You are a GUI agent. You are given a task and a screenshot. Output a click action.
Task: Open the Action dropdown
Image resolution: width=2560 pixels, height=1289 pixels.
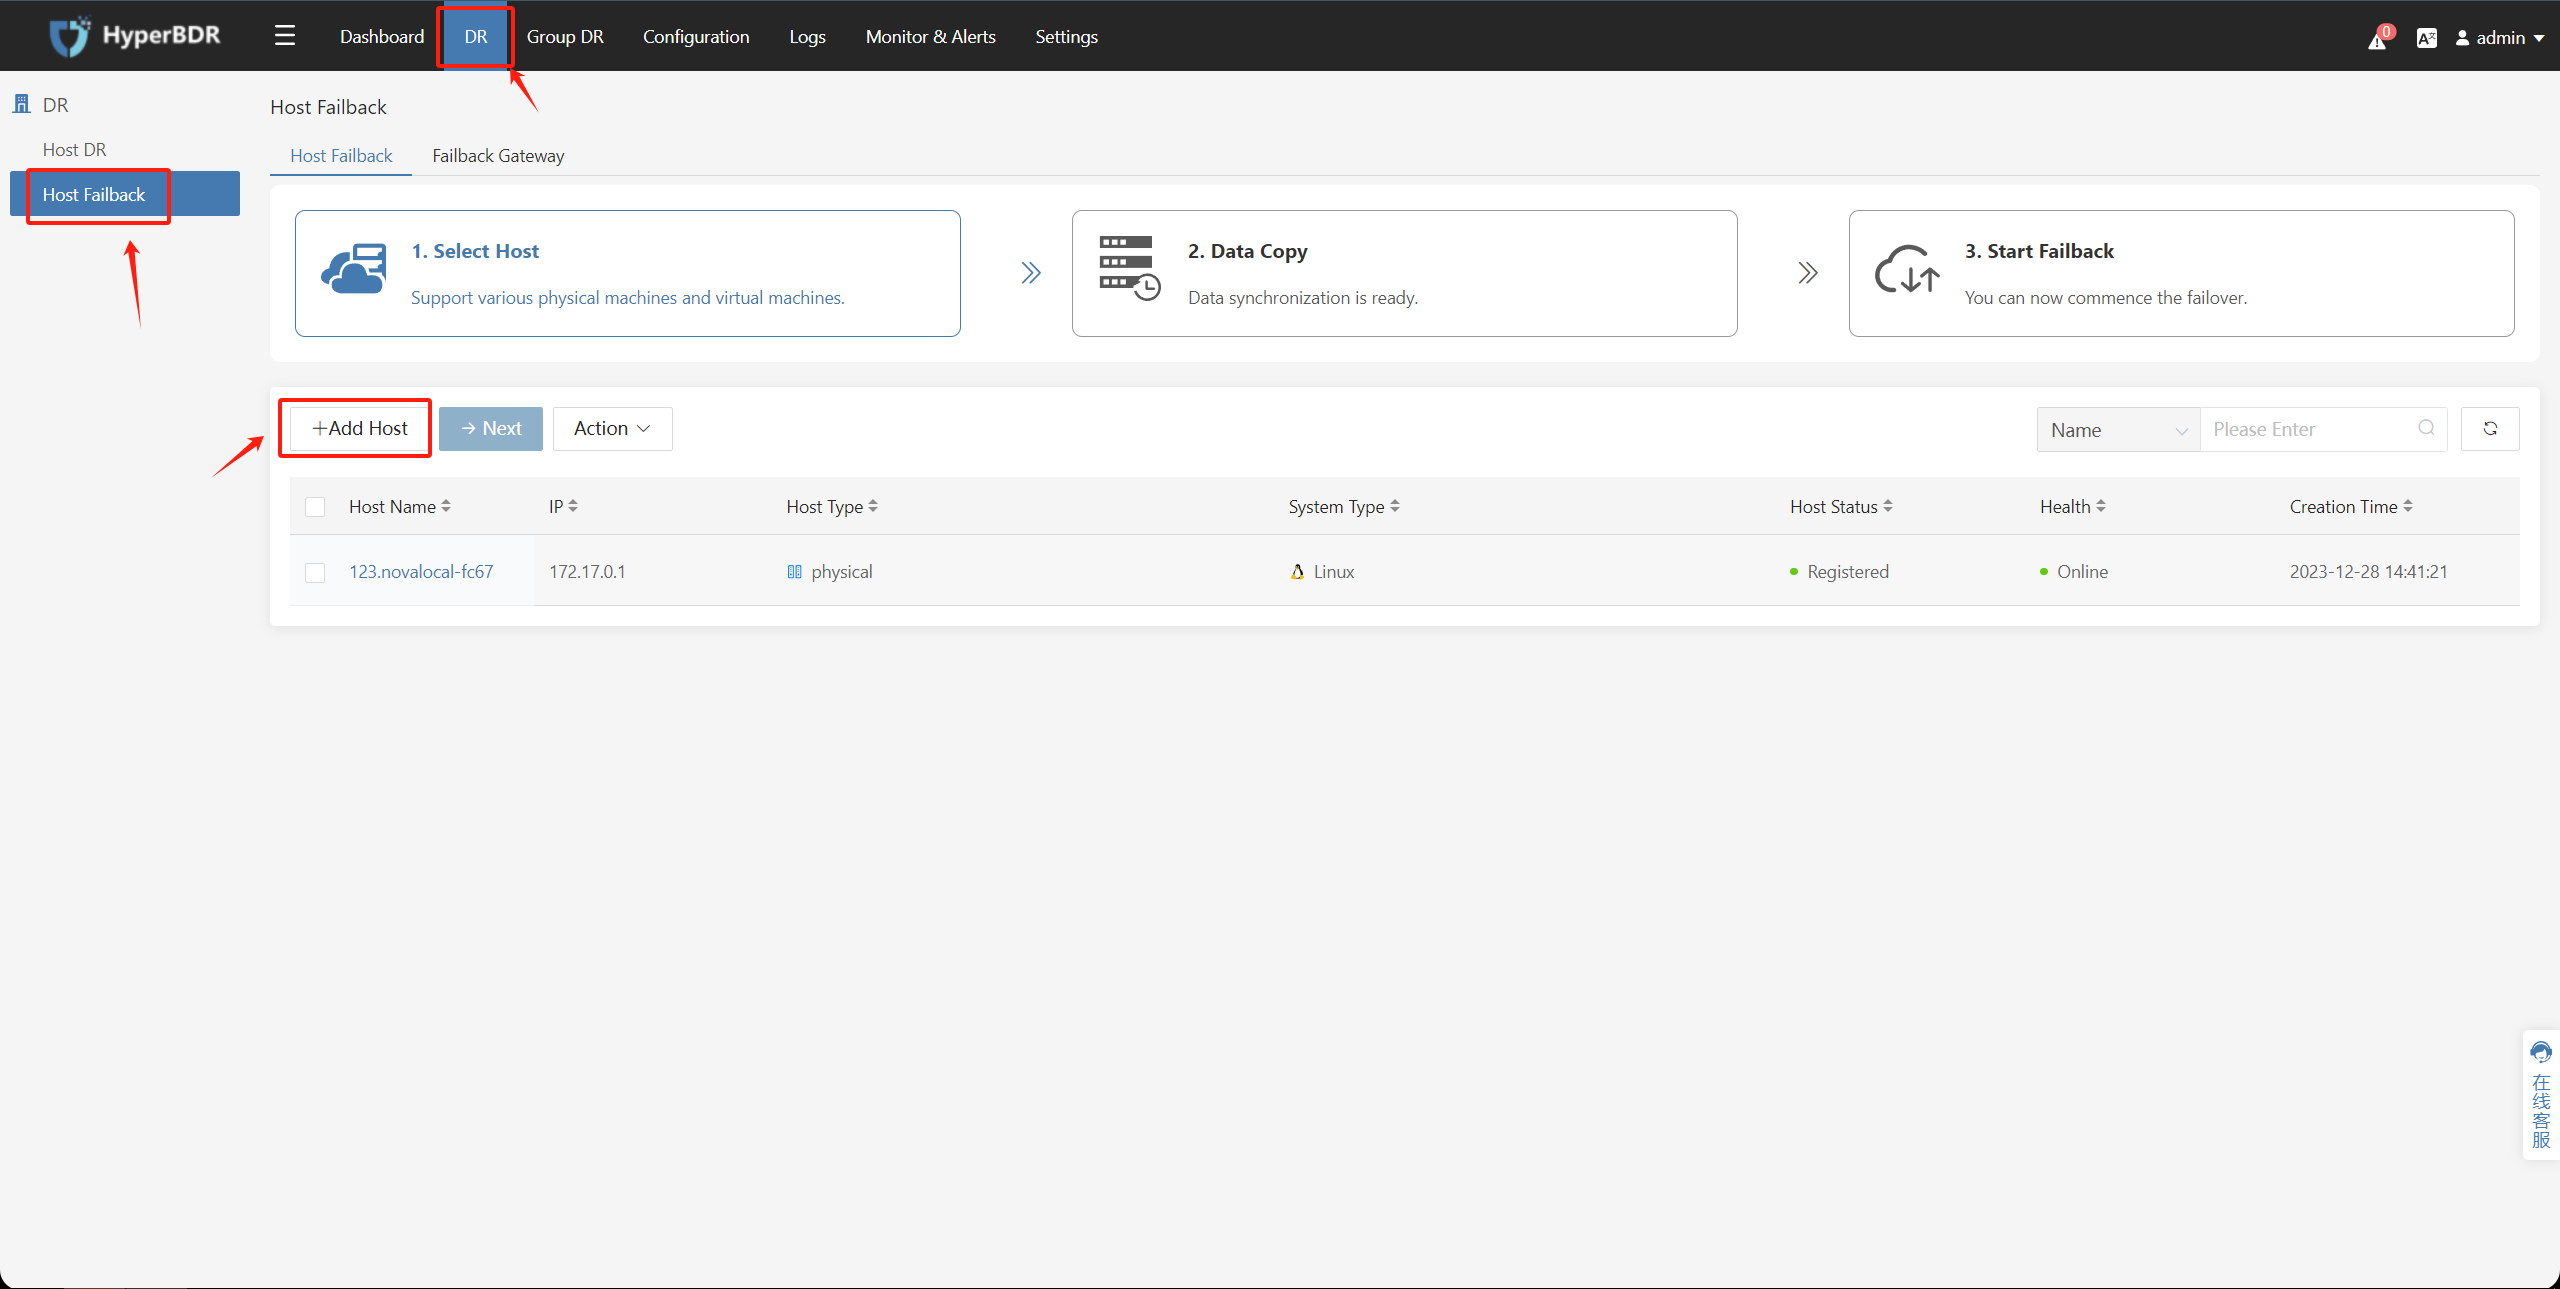(x=611, y=428)
